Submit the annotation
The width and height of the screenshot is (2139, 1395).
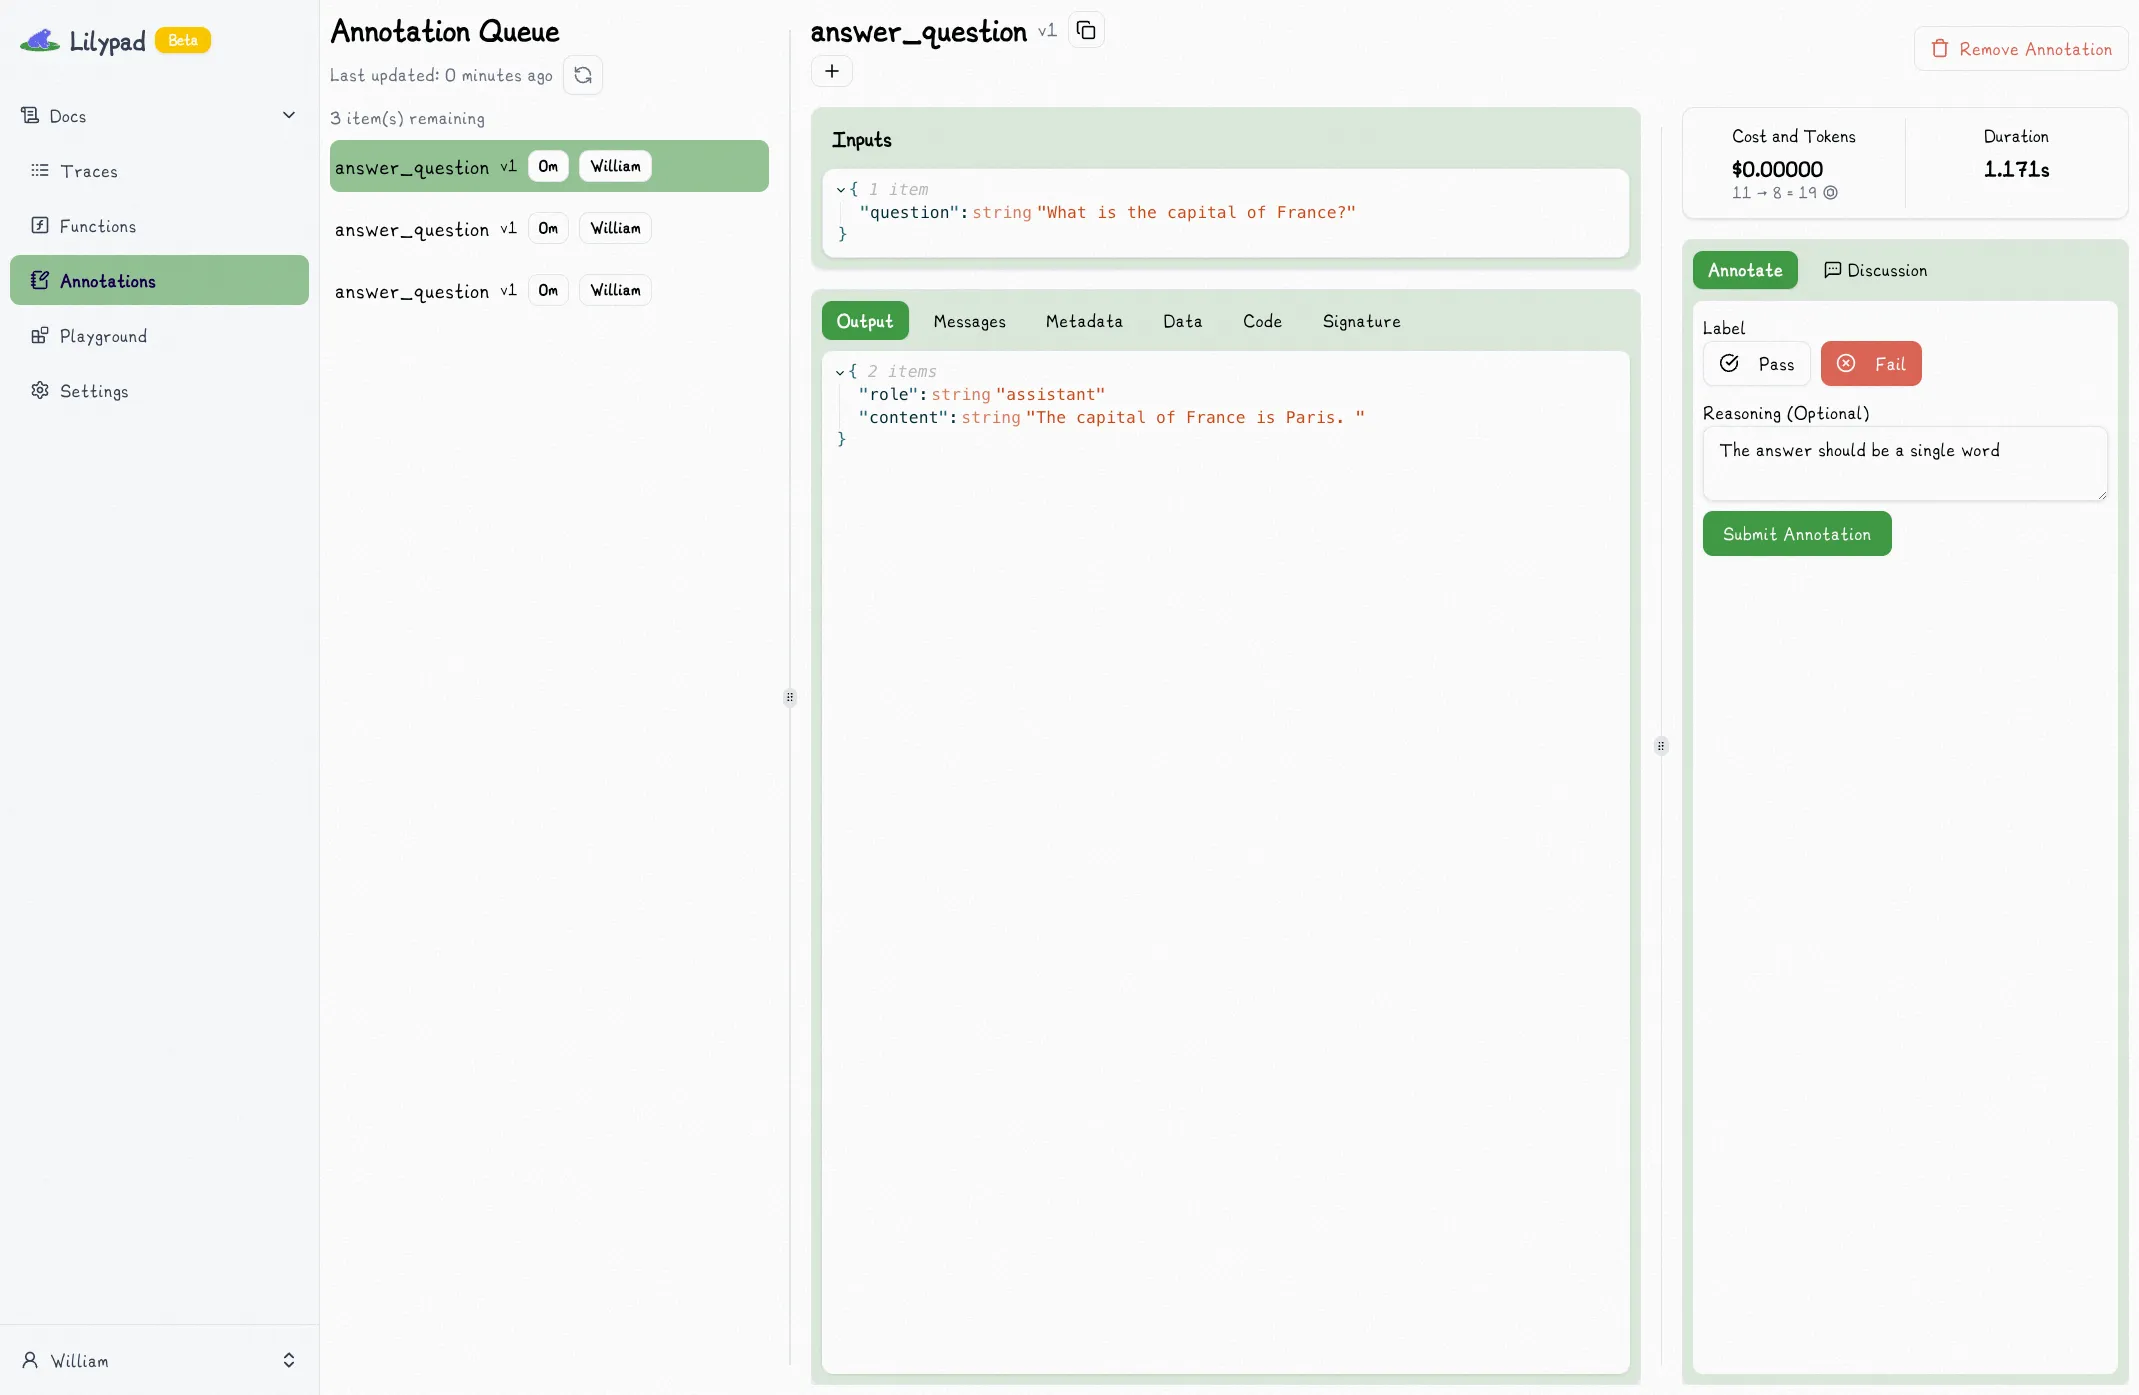point(1796,533)
